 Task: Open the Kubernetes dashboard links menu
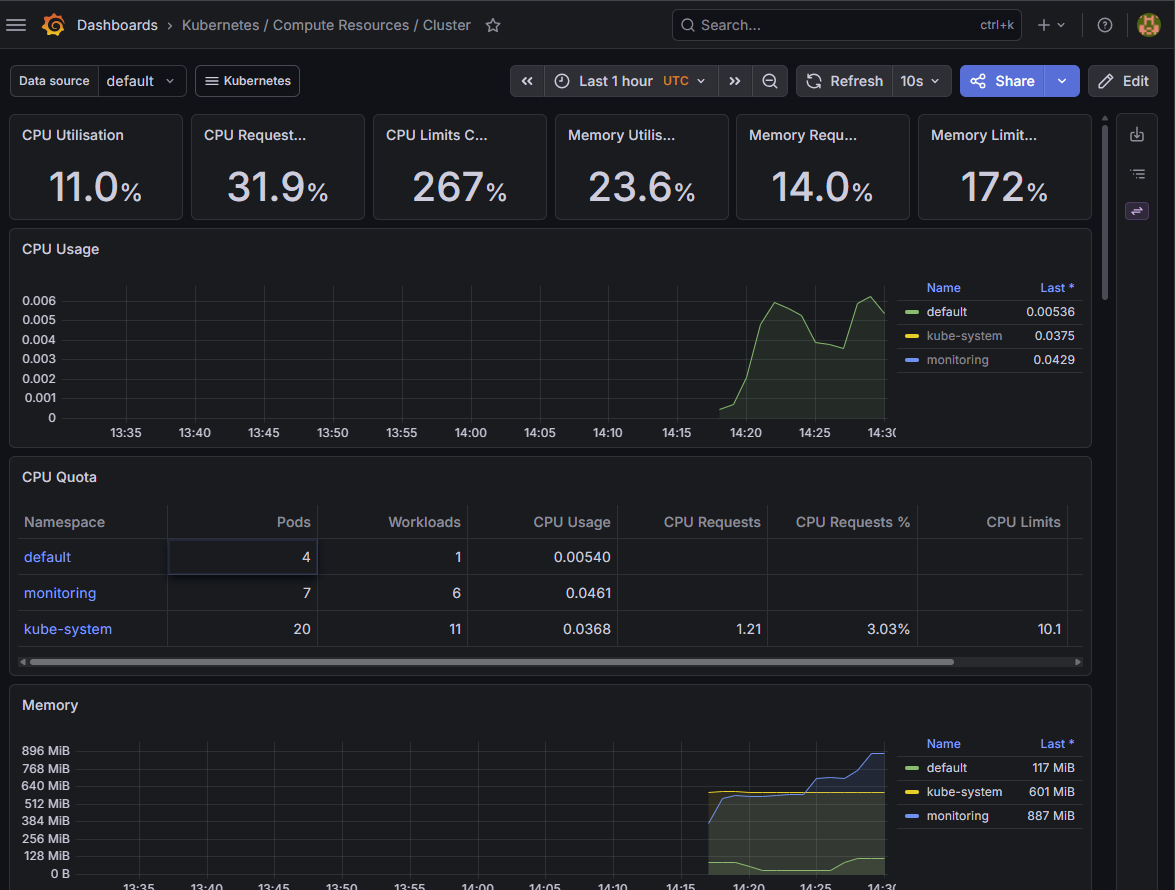pyautogui.click(x=247, y=81)
